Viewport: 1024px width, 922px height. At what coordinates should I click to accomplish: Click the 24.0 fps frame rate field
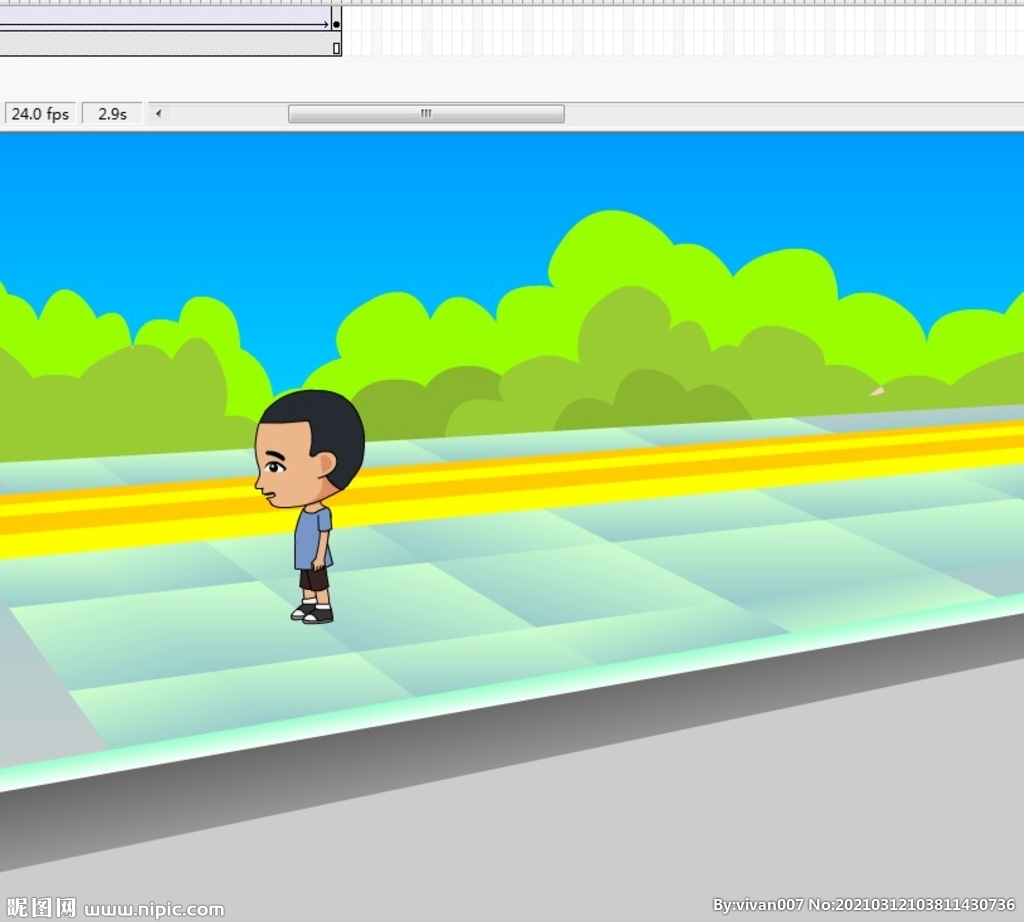40,114
